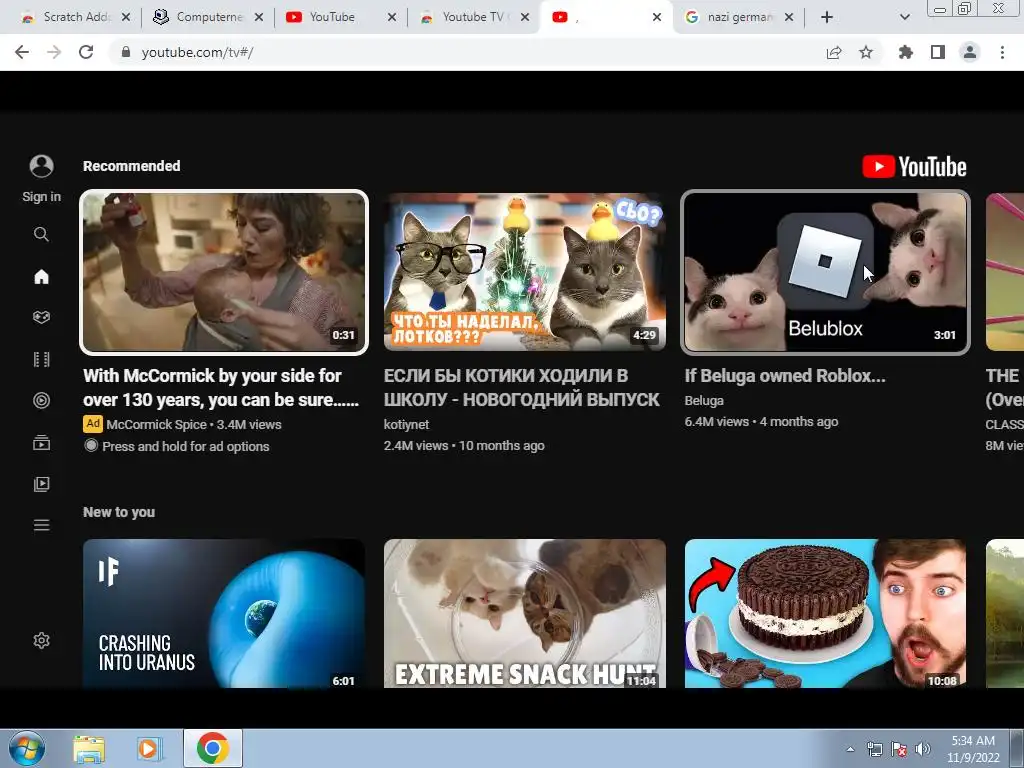The height and width of the screenshot is (768, 1024).
Task: Click '6.4M views • 4 months ago' text
Action: [761, 422]
